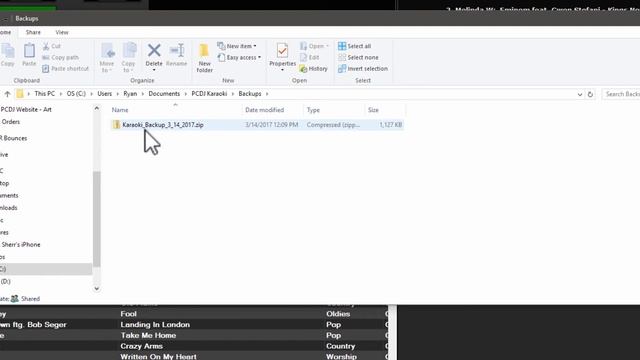Click the Copy to icon
The width and height of the screenshot is (640, 360).
pyautogui.click(x=129, y=51)
